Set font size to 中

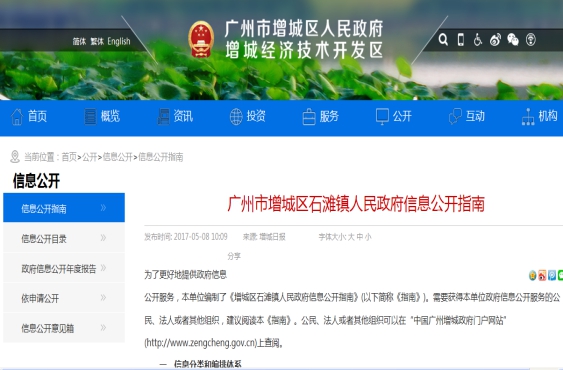pos(360,237)
